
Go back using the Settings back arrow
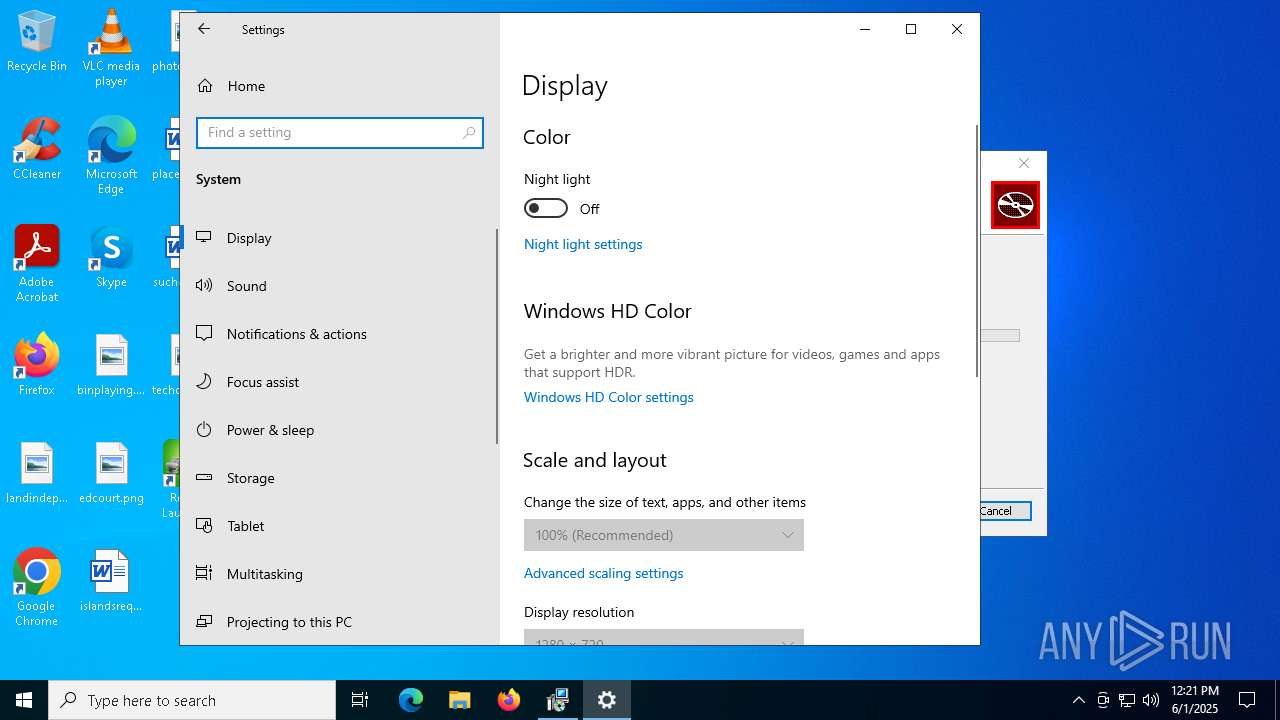[204, 29]
